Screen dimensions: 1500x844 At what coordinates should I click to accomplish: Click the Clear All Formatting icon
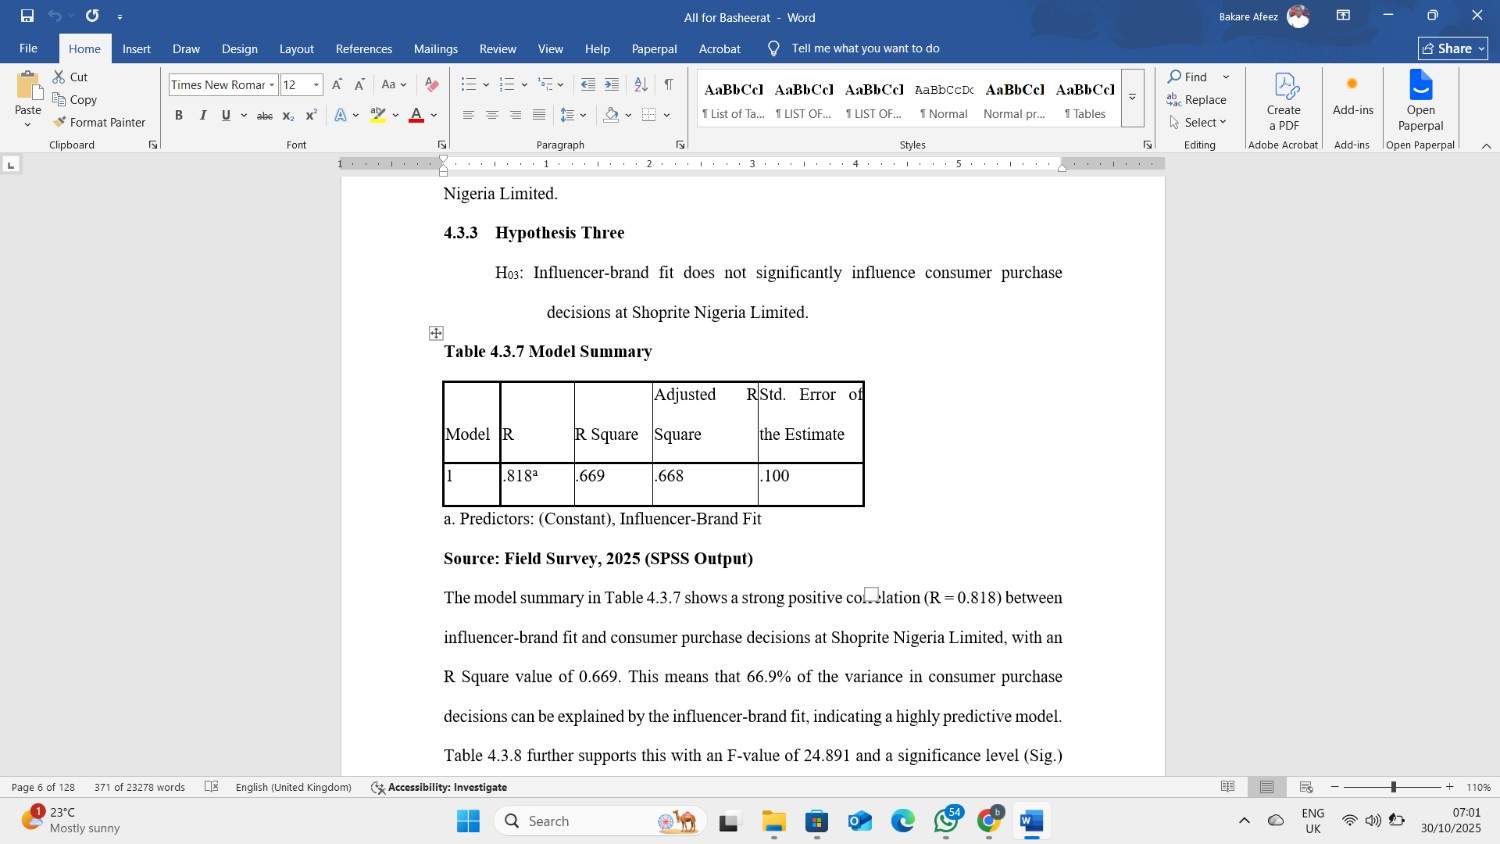432,85
